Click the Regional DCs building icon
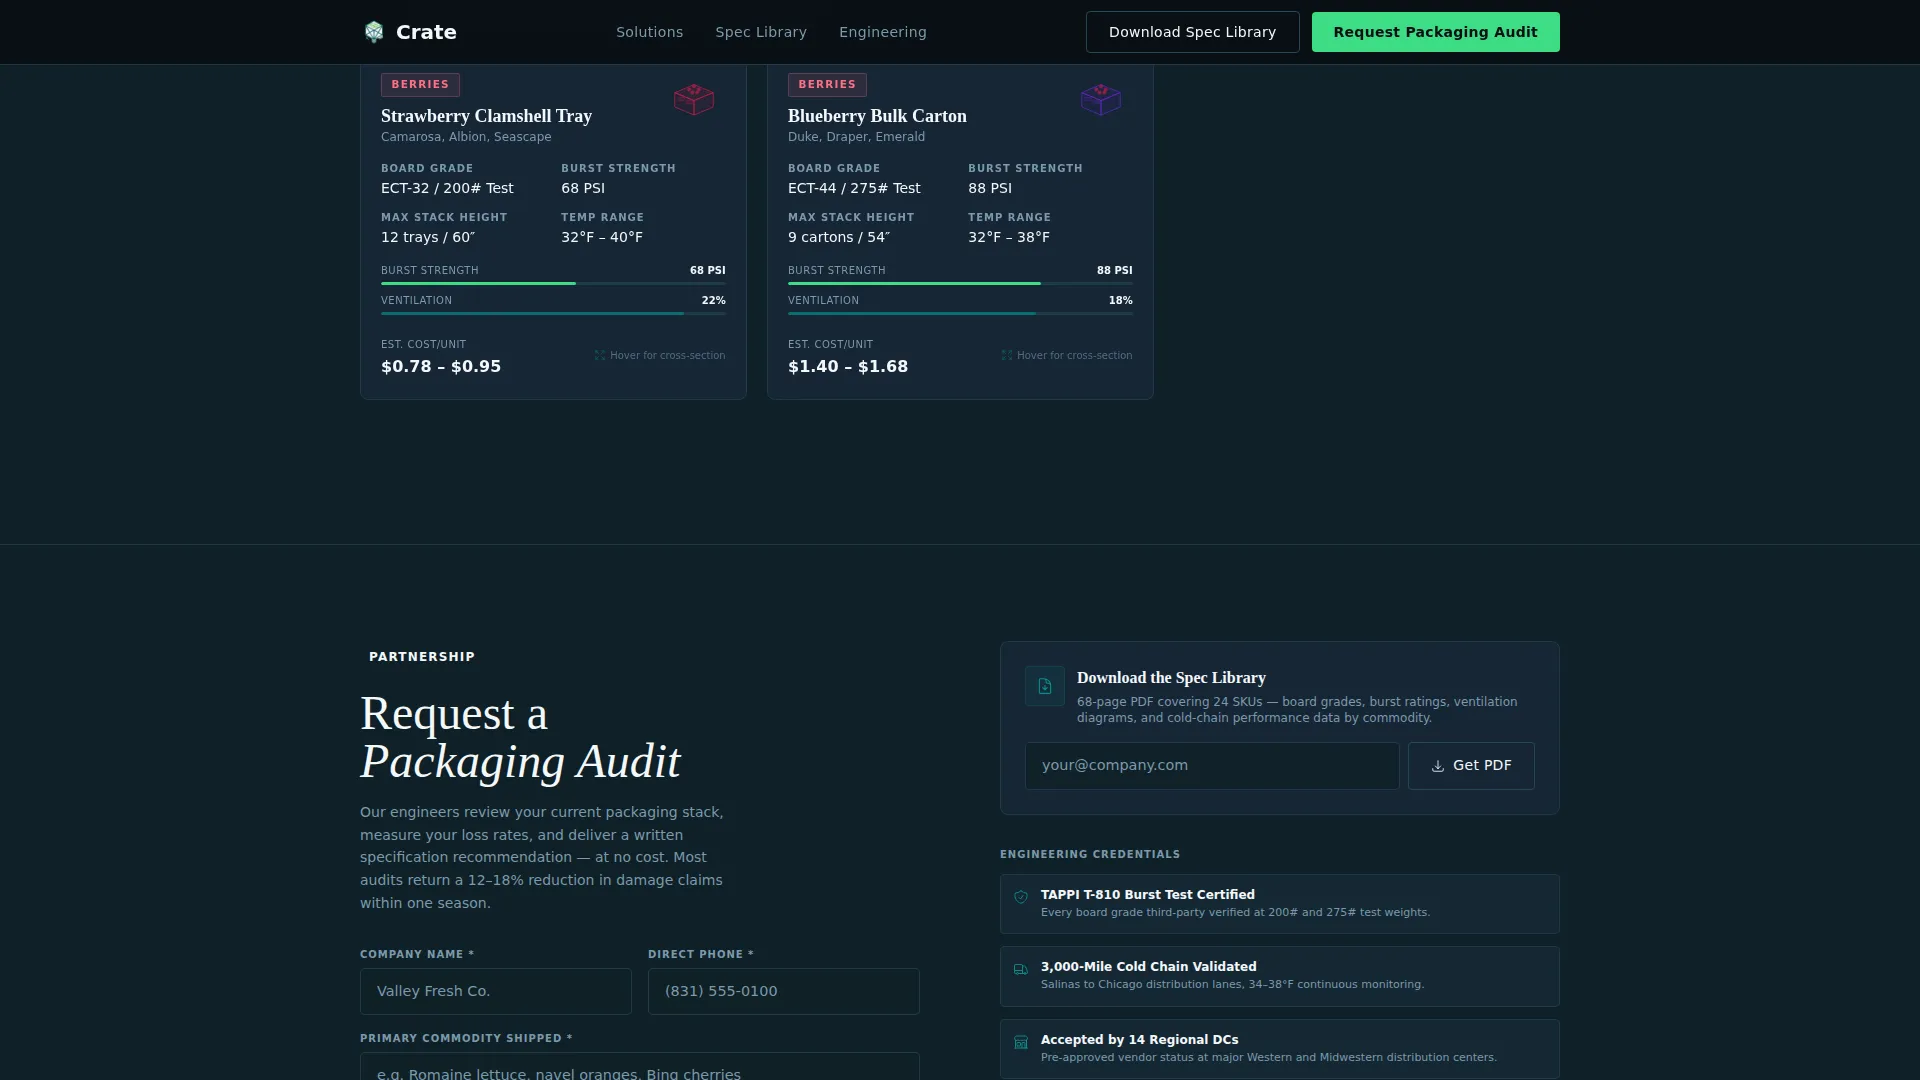Image resolution: width=1920 pixels, height=1080 pixels. pyautogui.click(x=1021, y=1042)
